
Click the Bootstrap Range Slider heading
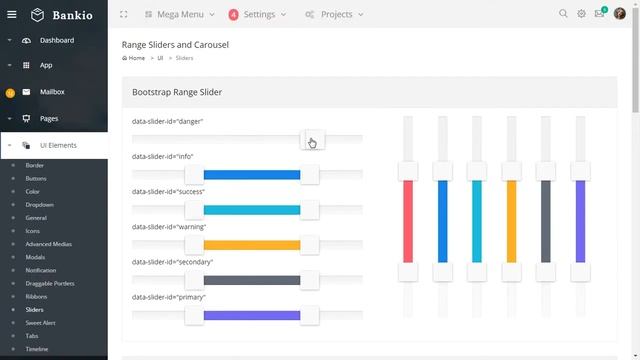point(177,92)
